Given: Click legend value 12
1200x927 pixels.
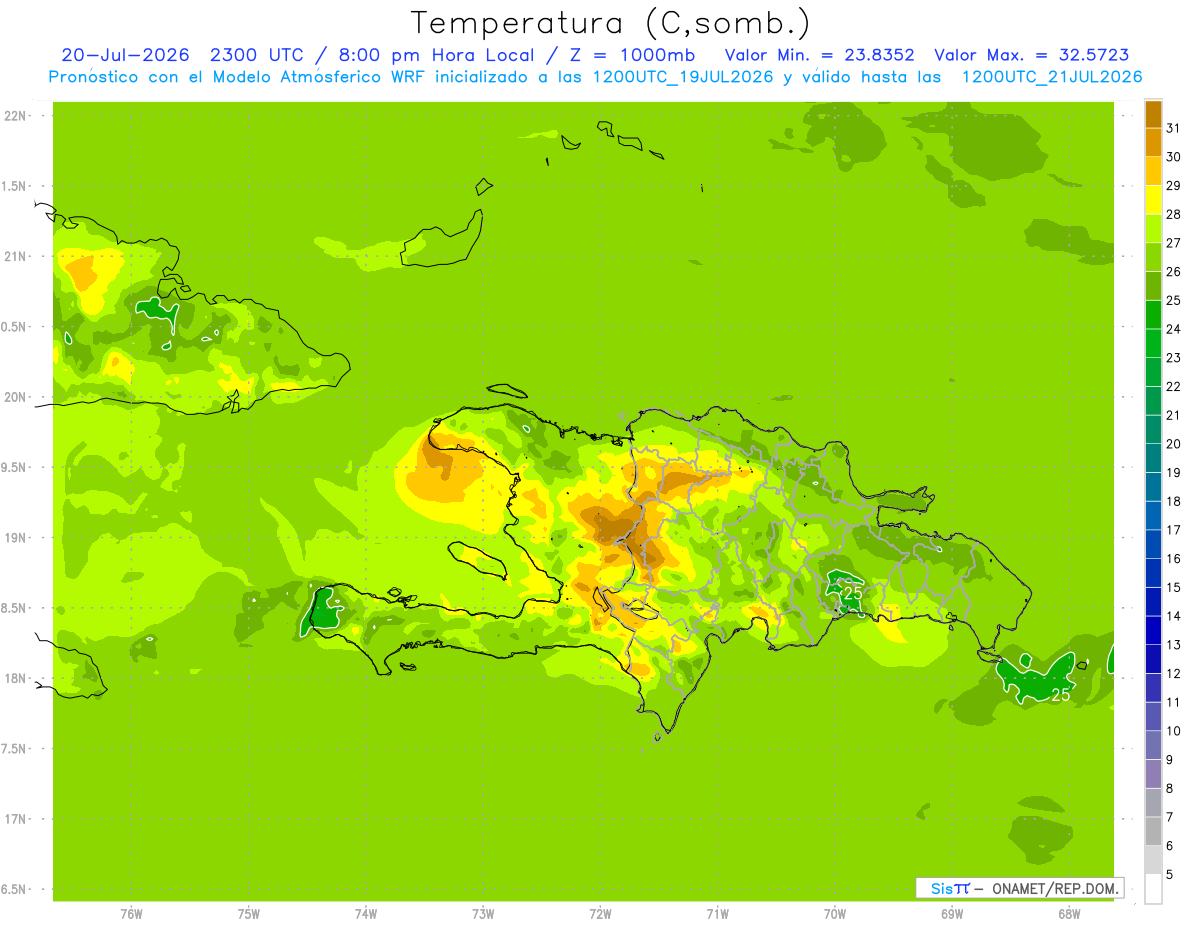Looking at the screenshot, I should 1174,673.
